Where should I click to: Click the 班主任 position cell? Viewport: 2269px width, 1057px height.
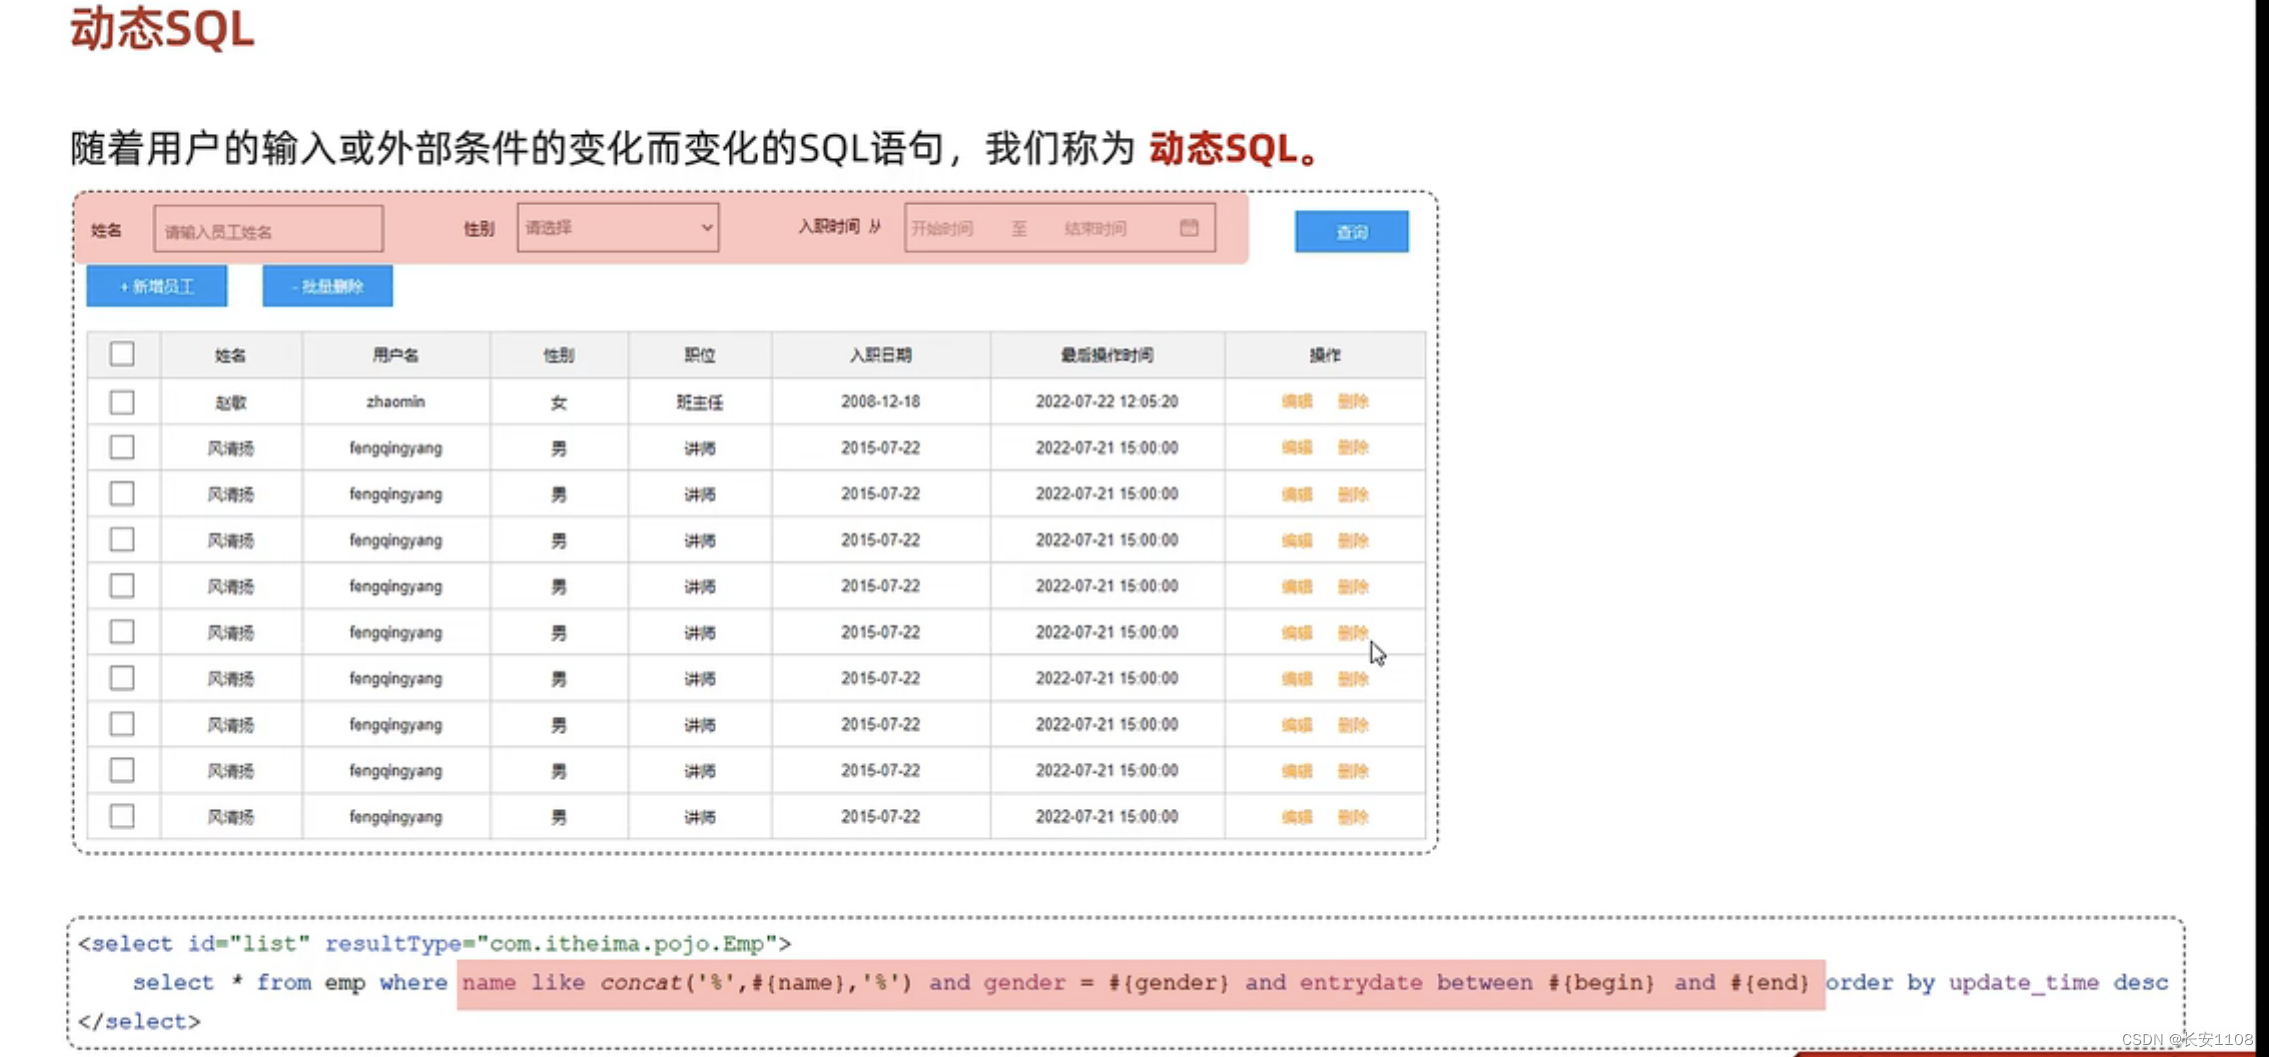click(699, 402)
